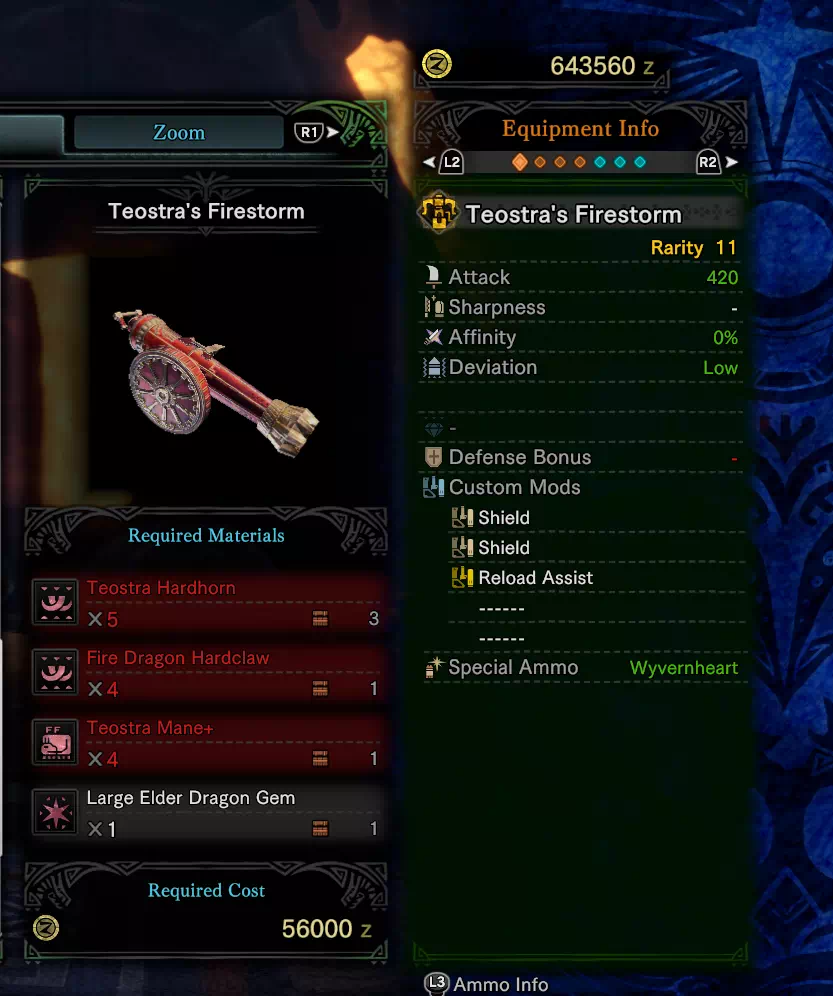The height and width of the screenshot is (996, 833).
Task: Click the R1 arrow next to Zoom
Action: click(316, 132)
